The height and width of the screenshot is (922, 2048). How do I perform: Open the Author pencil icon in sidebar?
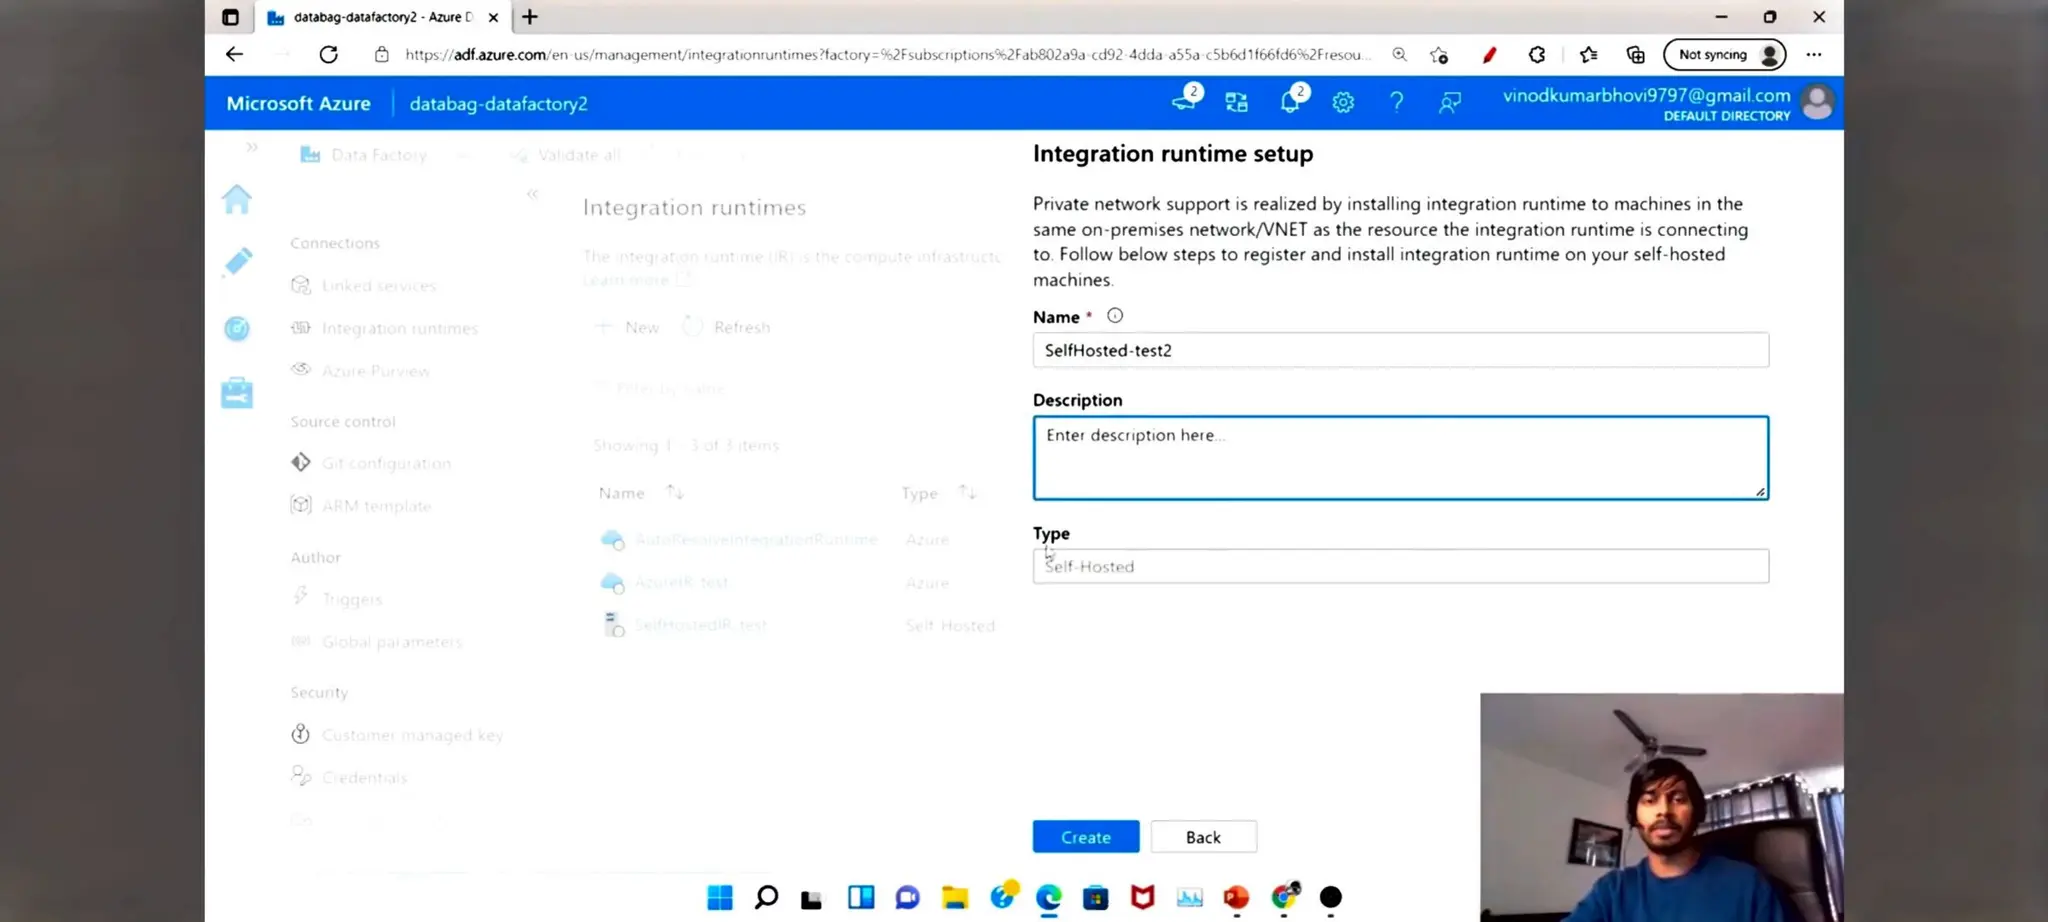point(237,262)
